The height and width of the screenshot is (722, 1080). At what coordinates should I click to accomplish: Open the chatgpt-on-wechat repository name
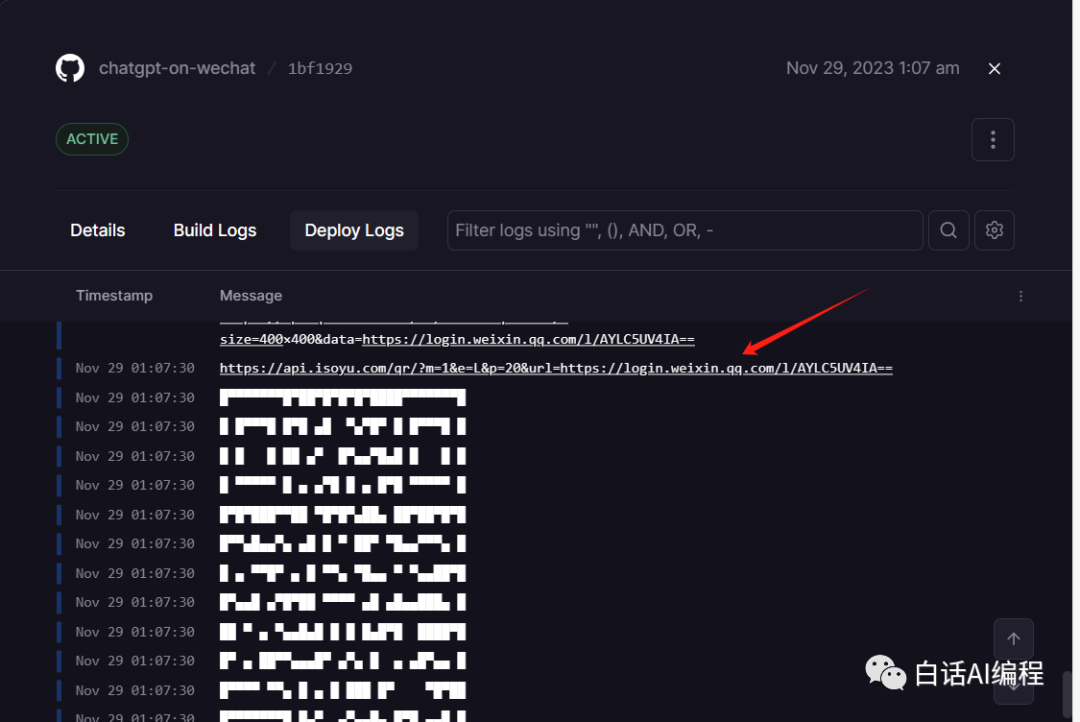(x=177, y=68)
